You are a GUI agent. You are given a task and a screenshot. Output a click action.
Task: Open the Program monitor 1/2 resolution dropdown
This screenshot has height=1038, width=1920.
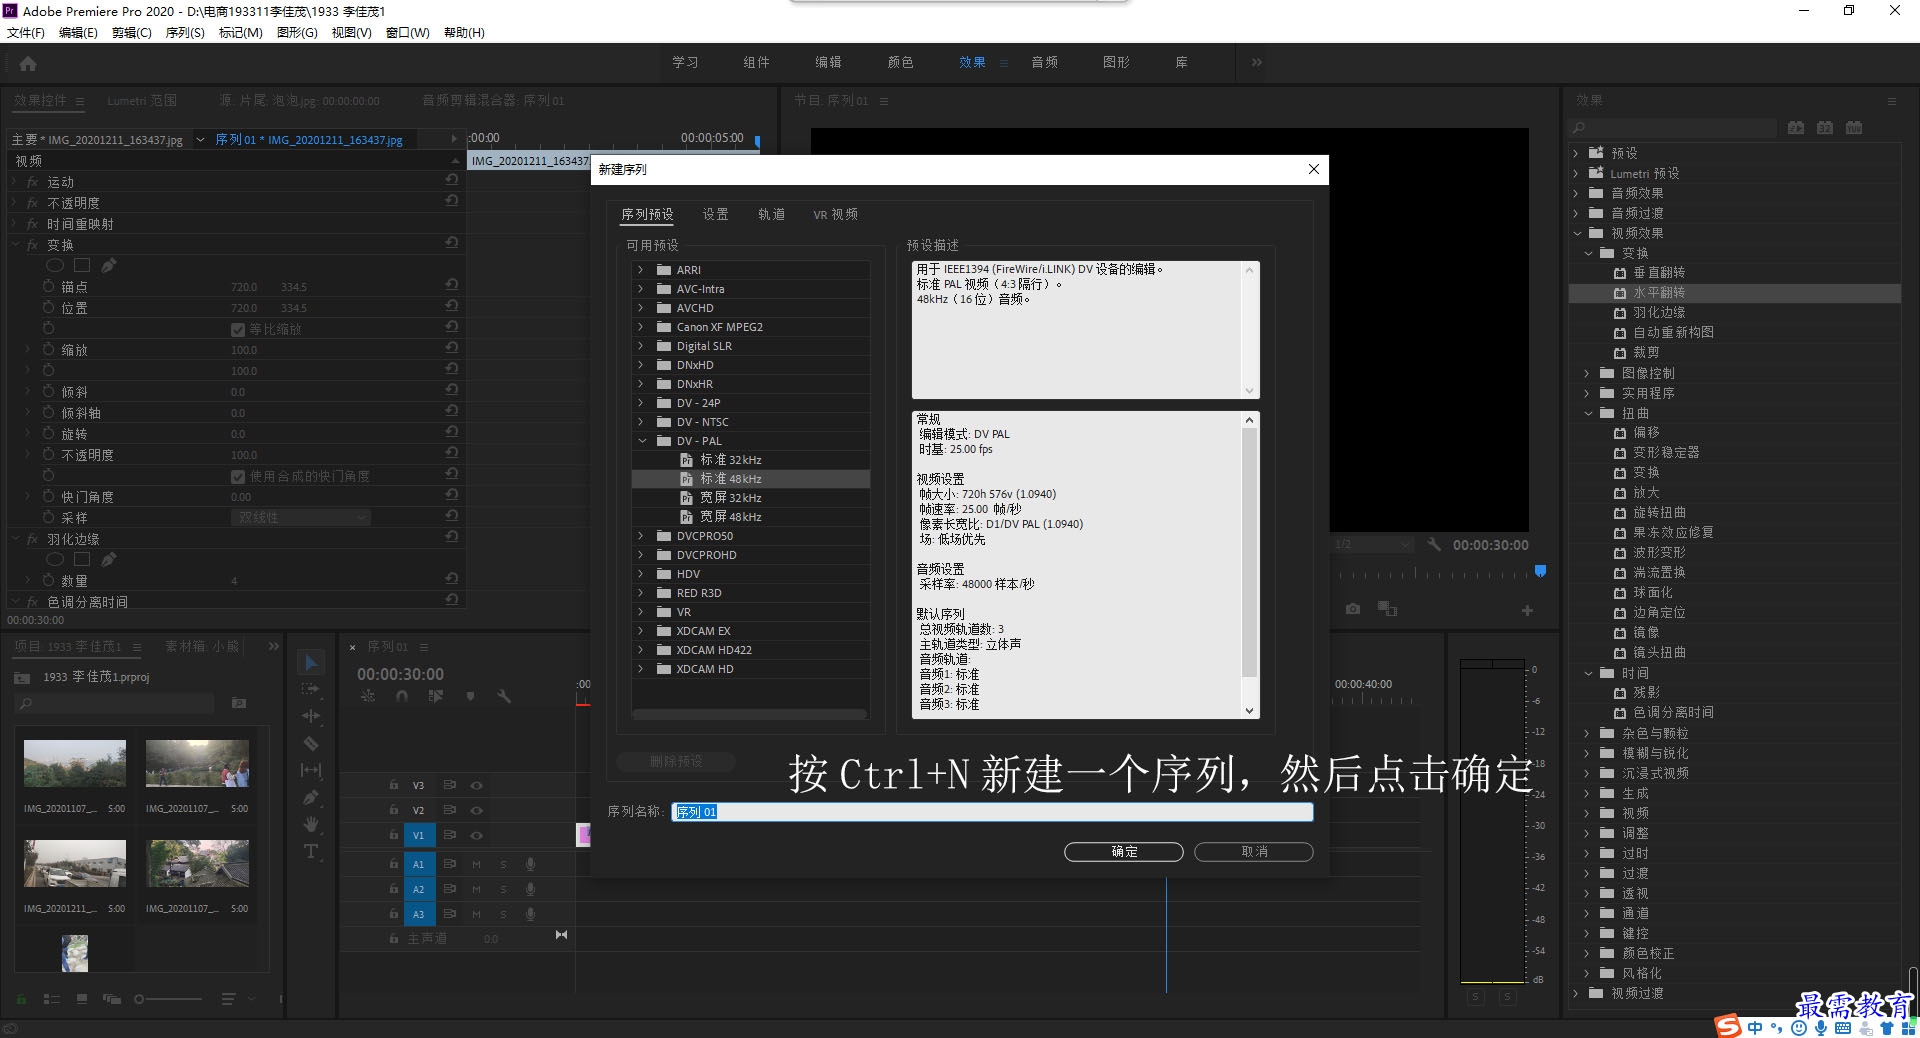1371,544
